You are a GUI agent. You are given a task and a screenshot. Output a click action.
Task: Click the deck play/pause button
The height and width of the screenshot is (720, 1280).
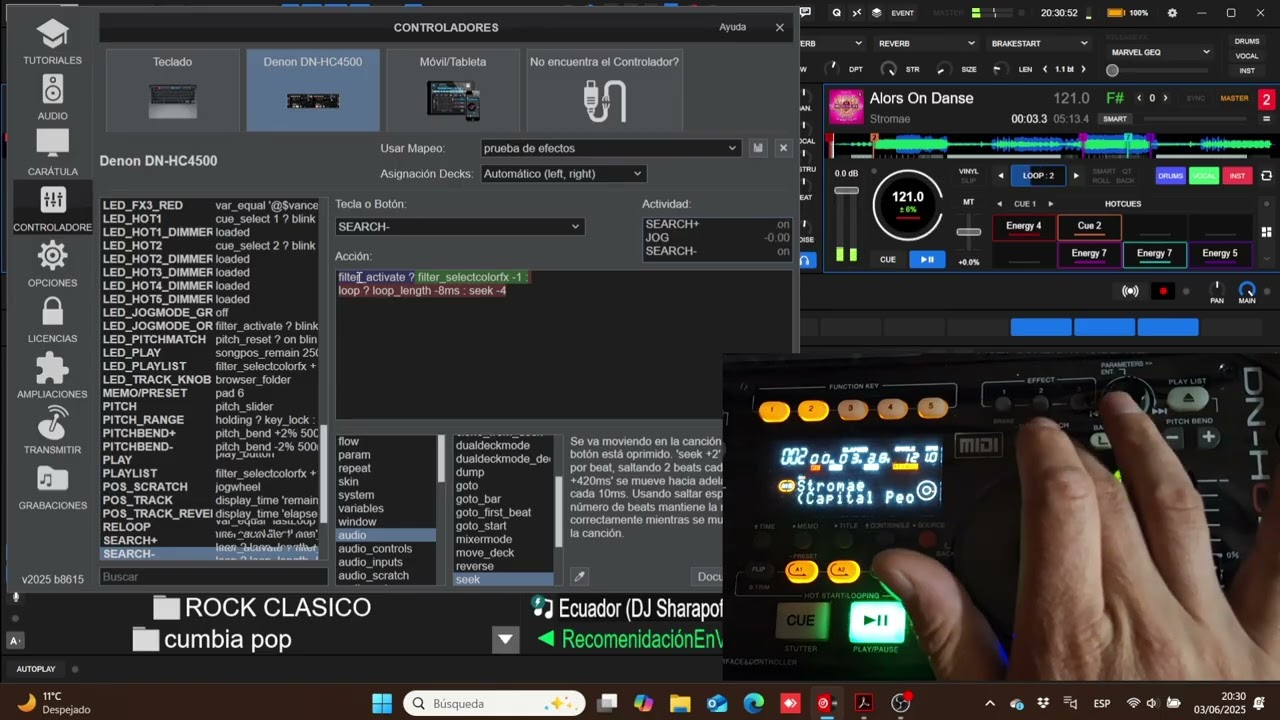click(928, 259)
